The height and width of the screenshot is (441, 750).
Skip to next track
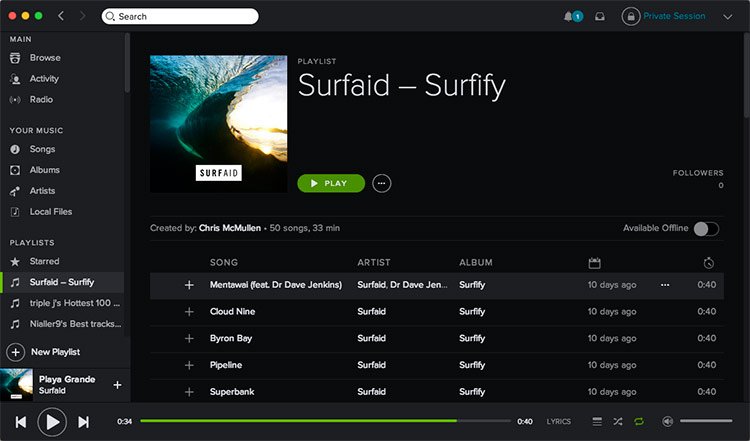coord(83,422)
